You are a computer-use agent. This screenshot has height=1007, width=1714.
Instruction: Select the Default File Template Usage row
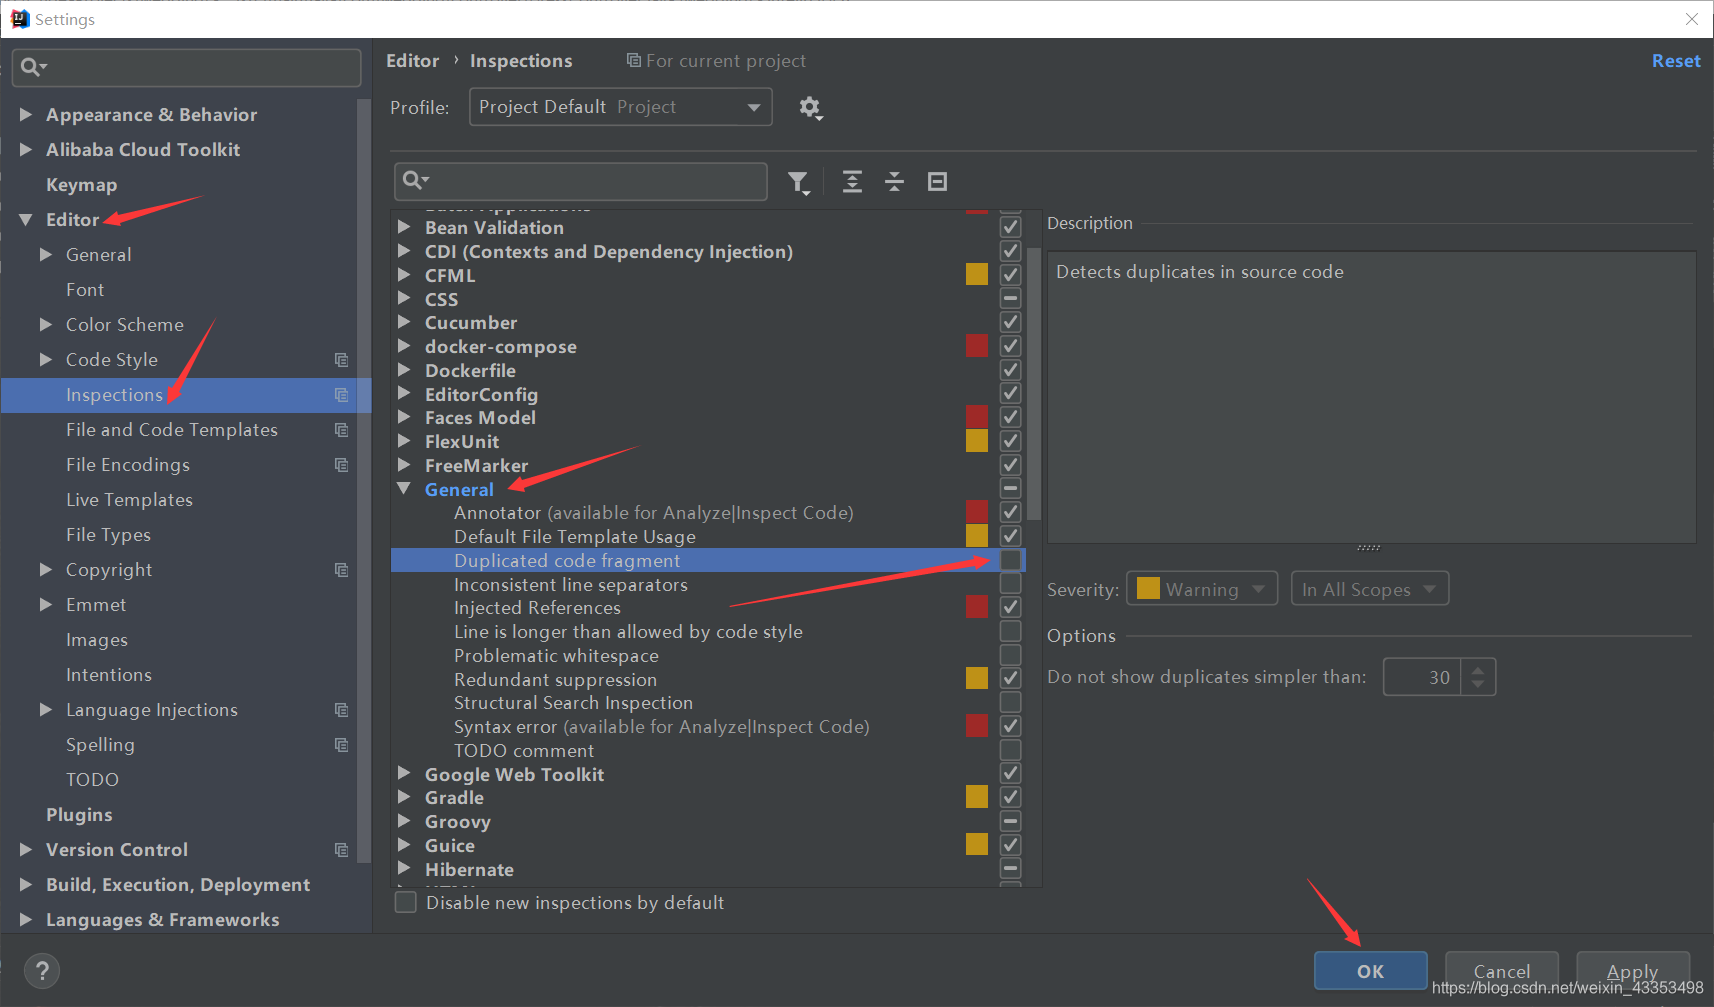pyautogui.click(x=708, y=536)
